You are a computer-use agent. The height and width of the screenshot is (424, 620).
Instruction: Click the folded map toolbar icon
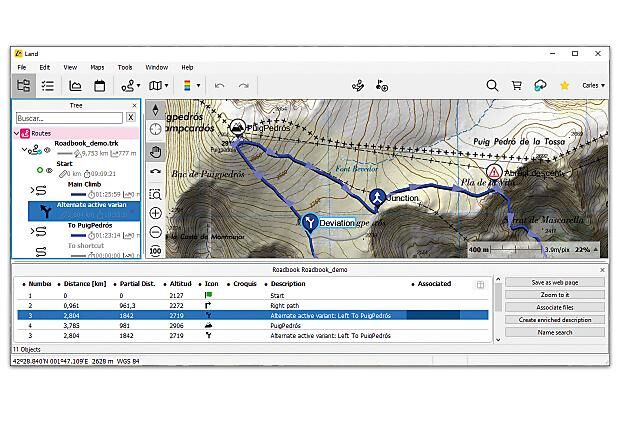click(x=155, y=86)
